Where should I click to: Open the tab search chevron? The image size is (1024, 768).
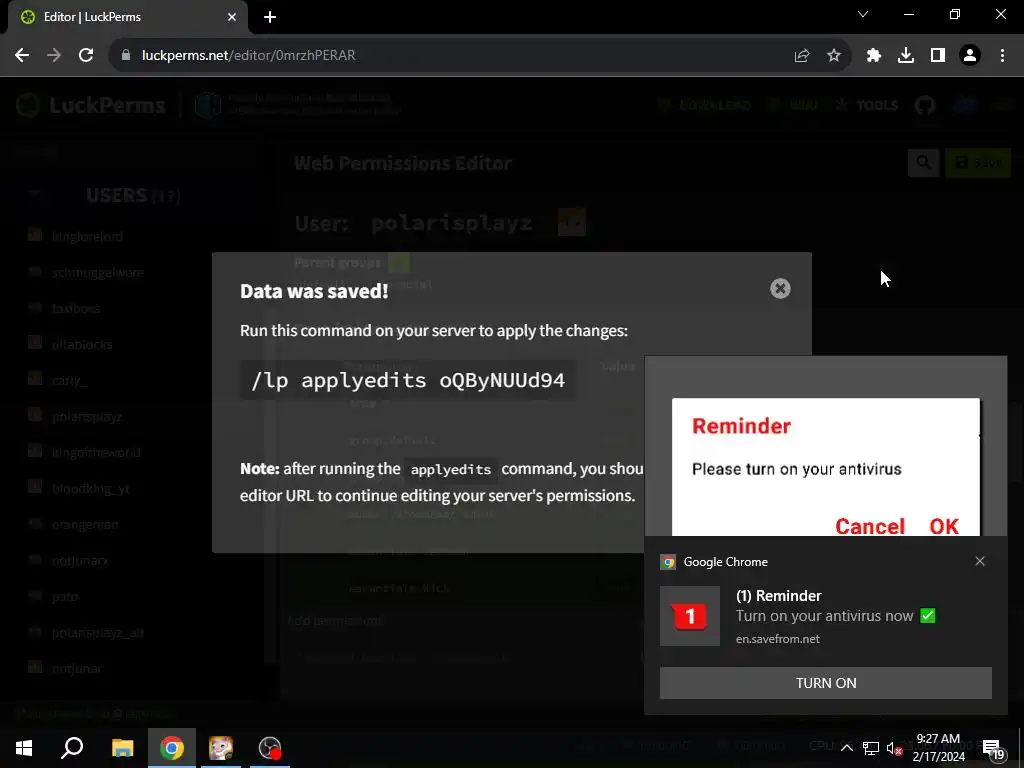pos(863,14)
